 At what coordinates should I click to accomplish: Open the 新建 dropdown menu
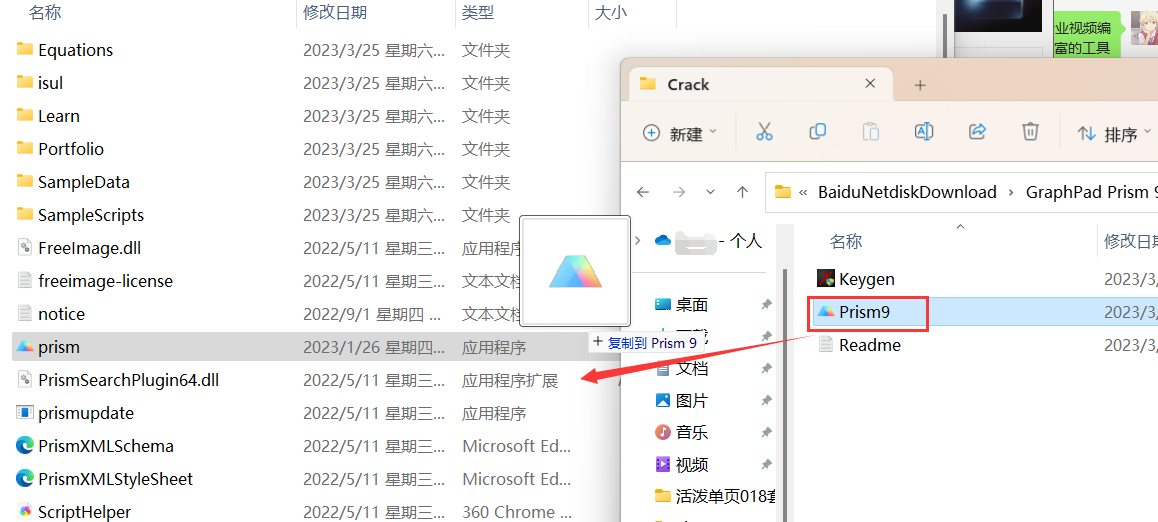pos(680,133)
